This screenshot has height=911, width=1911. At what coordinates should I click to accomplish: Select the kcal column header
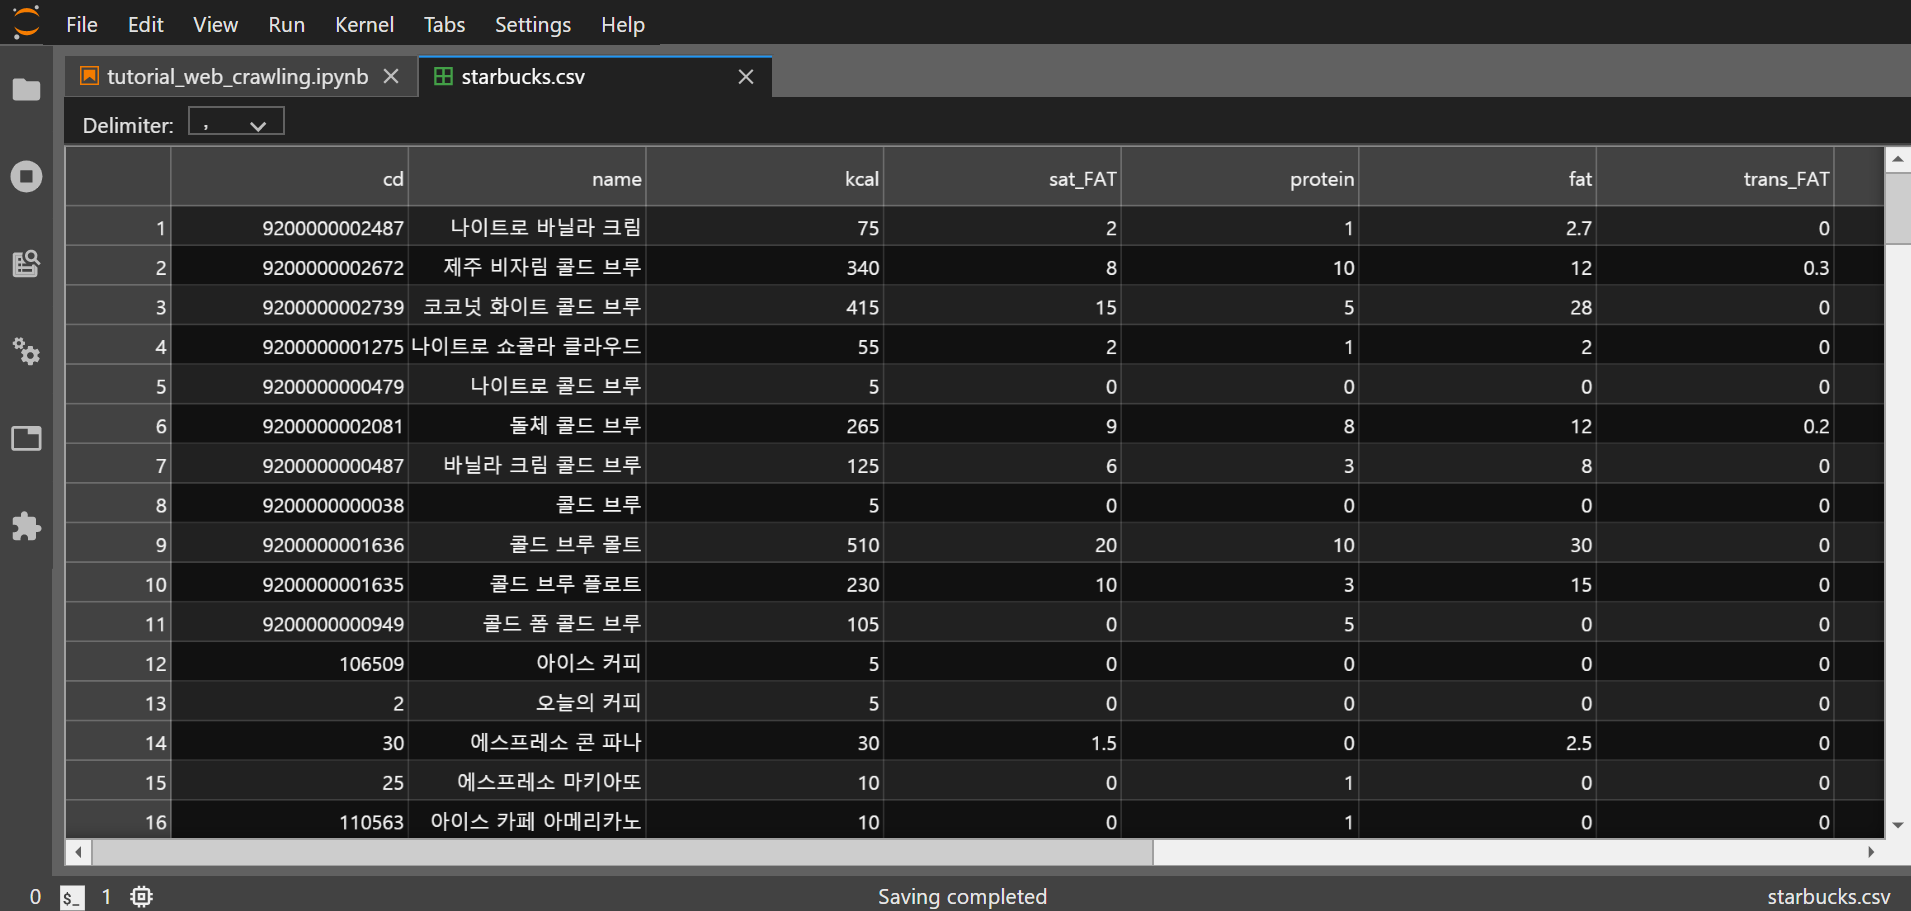pyautogui.click(x=765, y=178)
